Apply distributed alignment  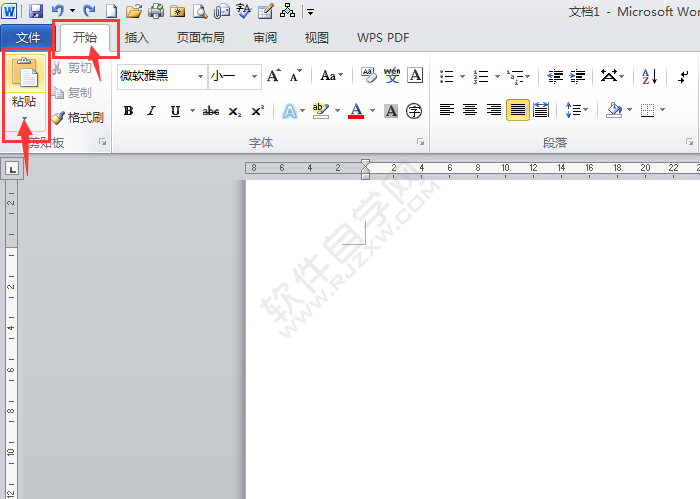541,110
